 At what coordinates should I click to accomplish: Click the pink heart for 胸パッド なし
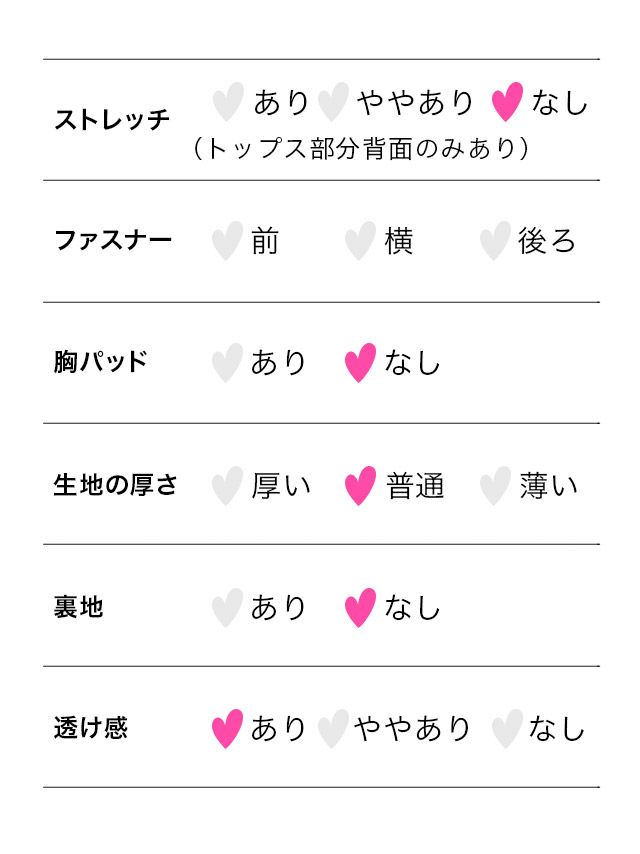[360, 362]
